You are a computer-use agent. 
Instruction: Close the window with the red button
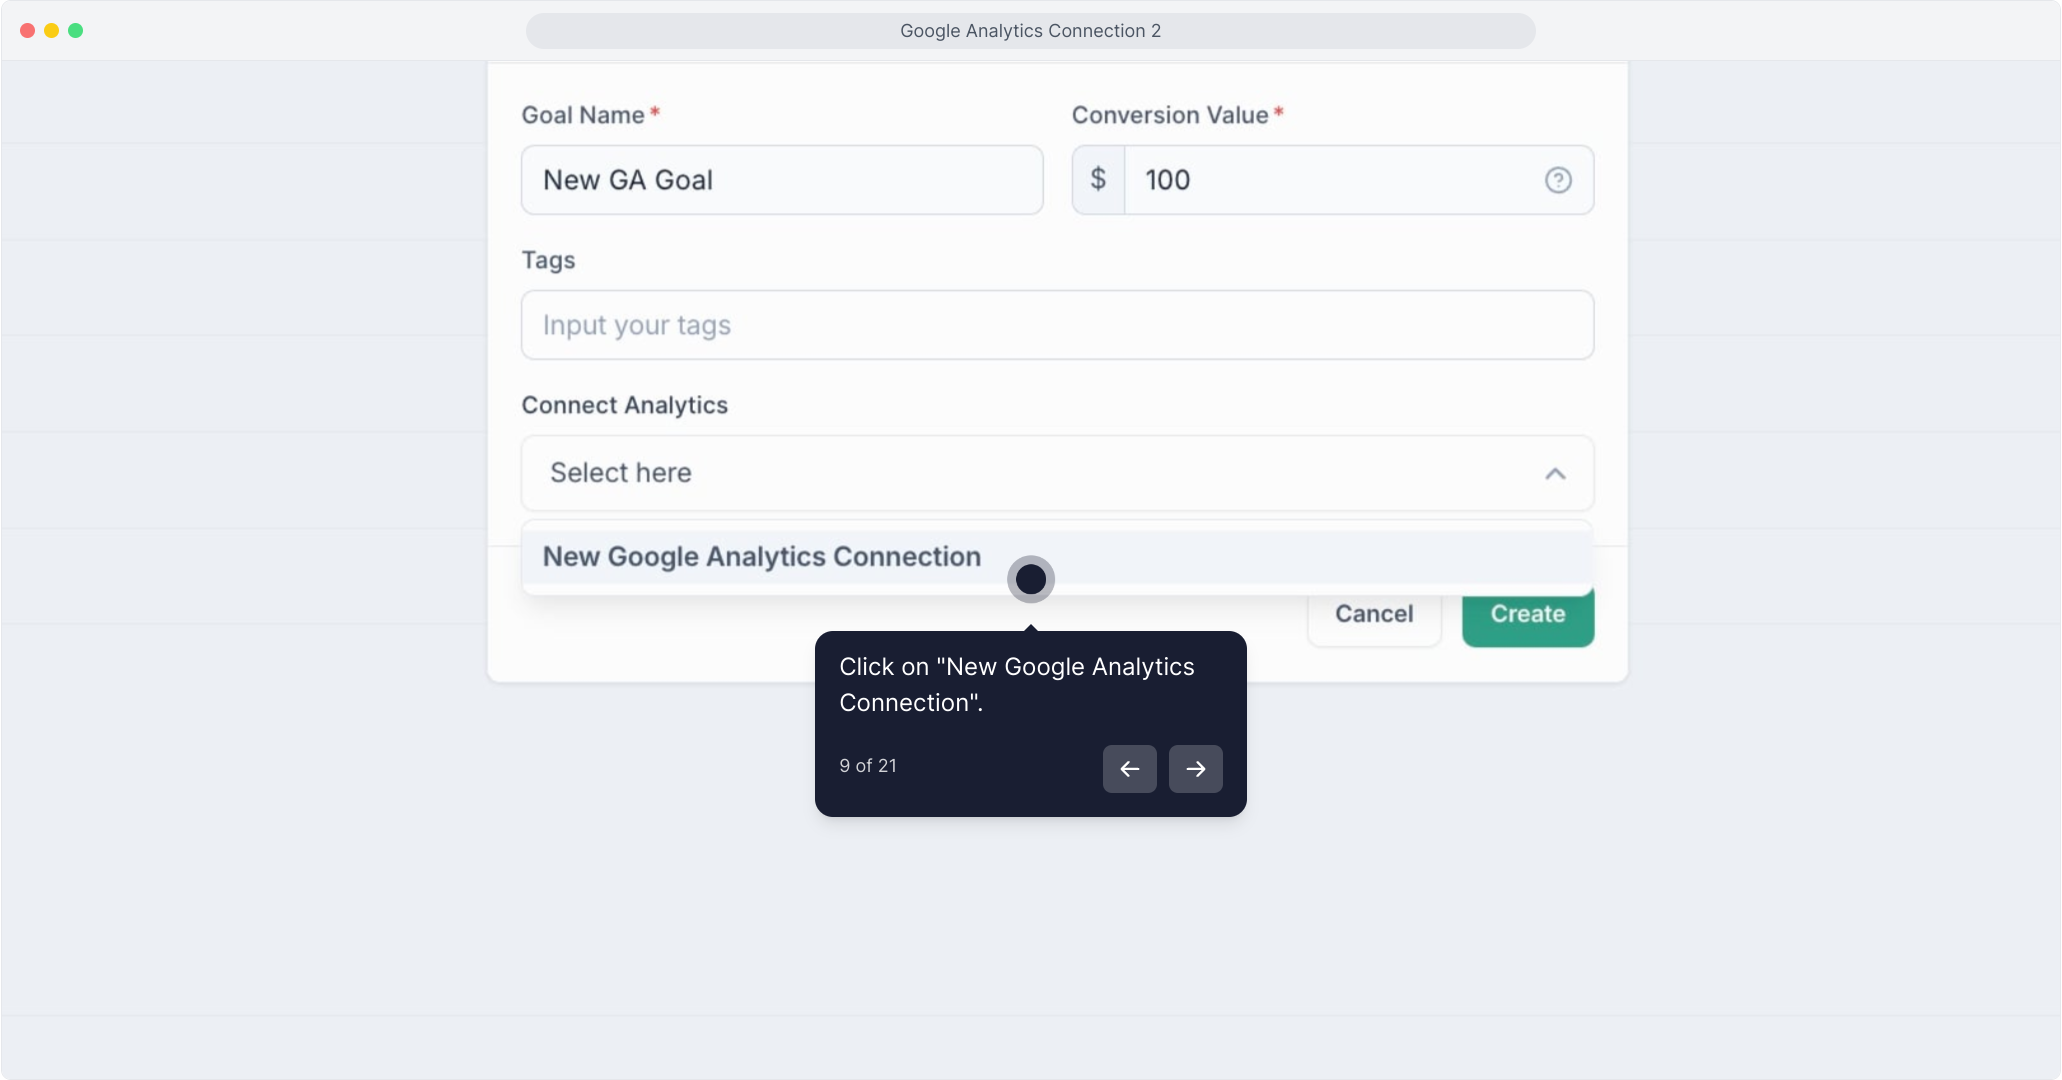(28, 31)
